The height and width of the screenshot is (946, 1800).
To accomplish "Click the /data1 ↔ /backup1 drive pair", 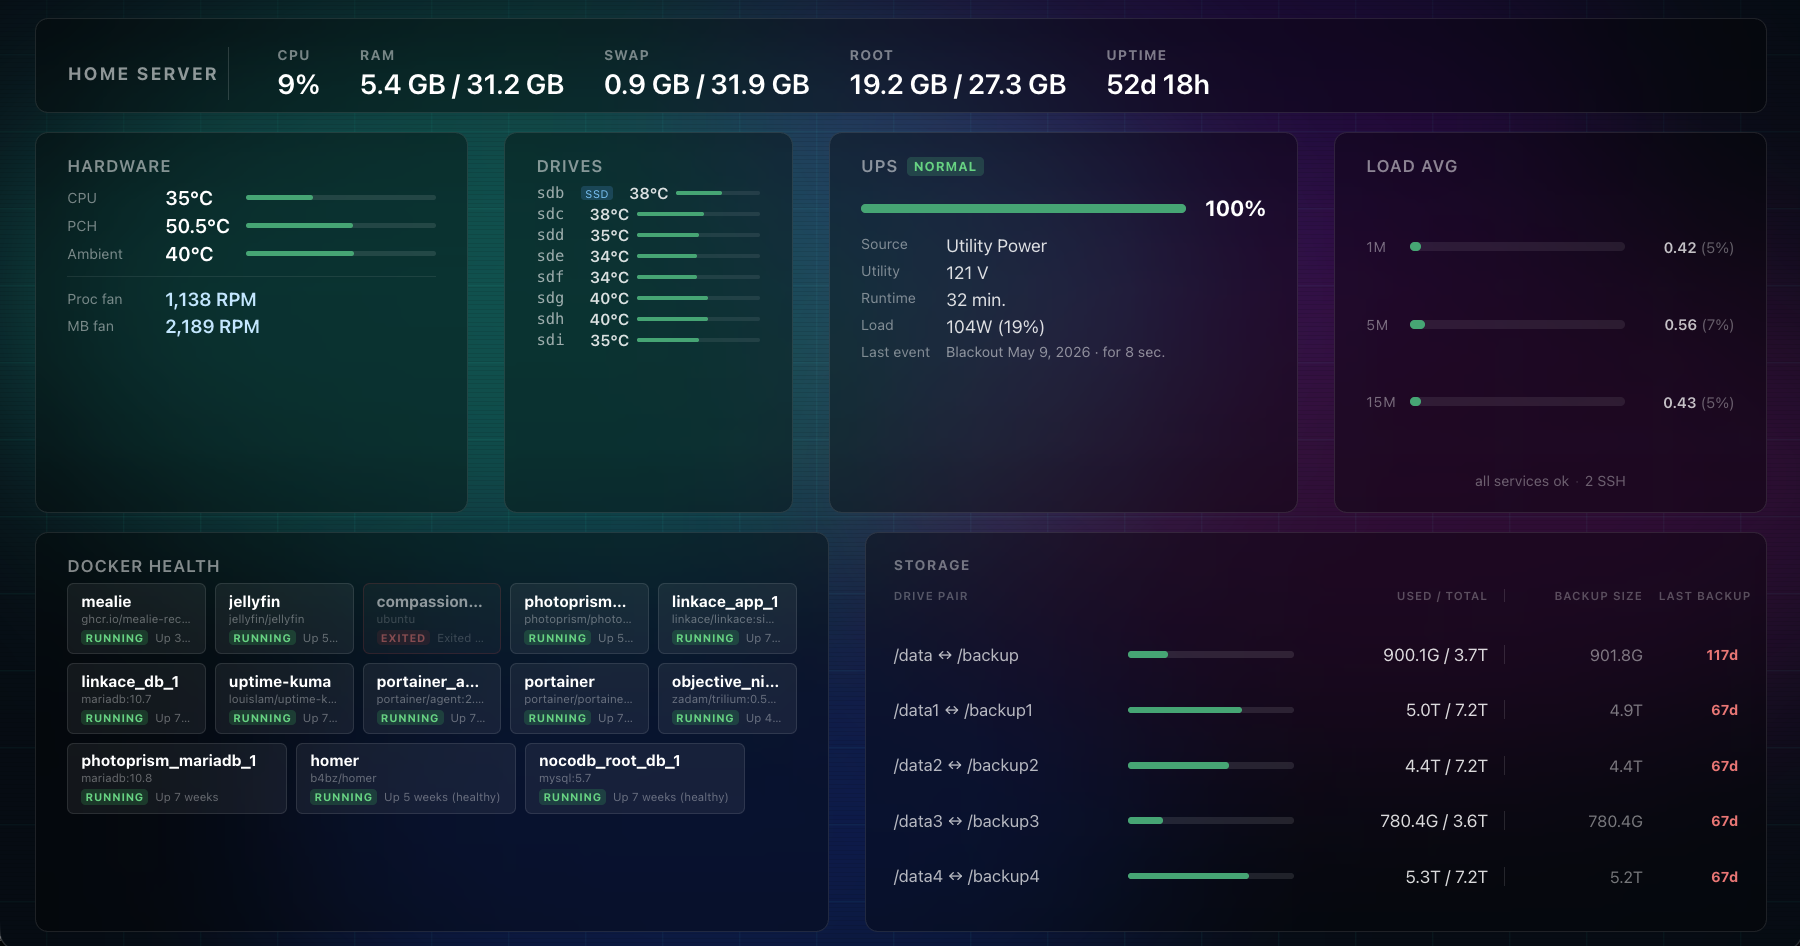I will (963, 711).
